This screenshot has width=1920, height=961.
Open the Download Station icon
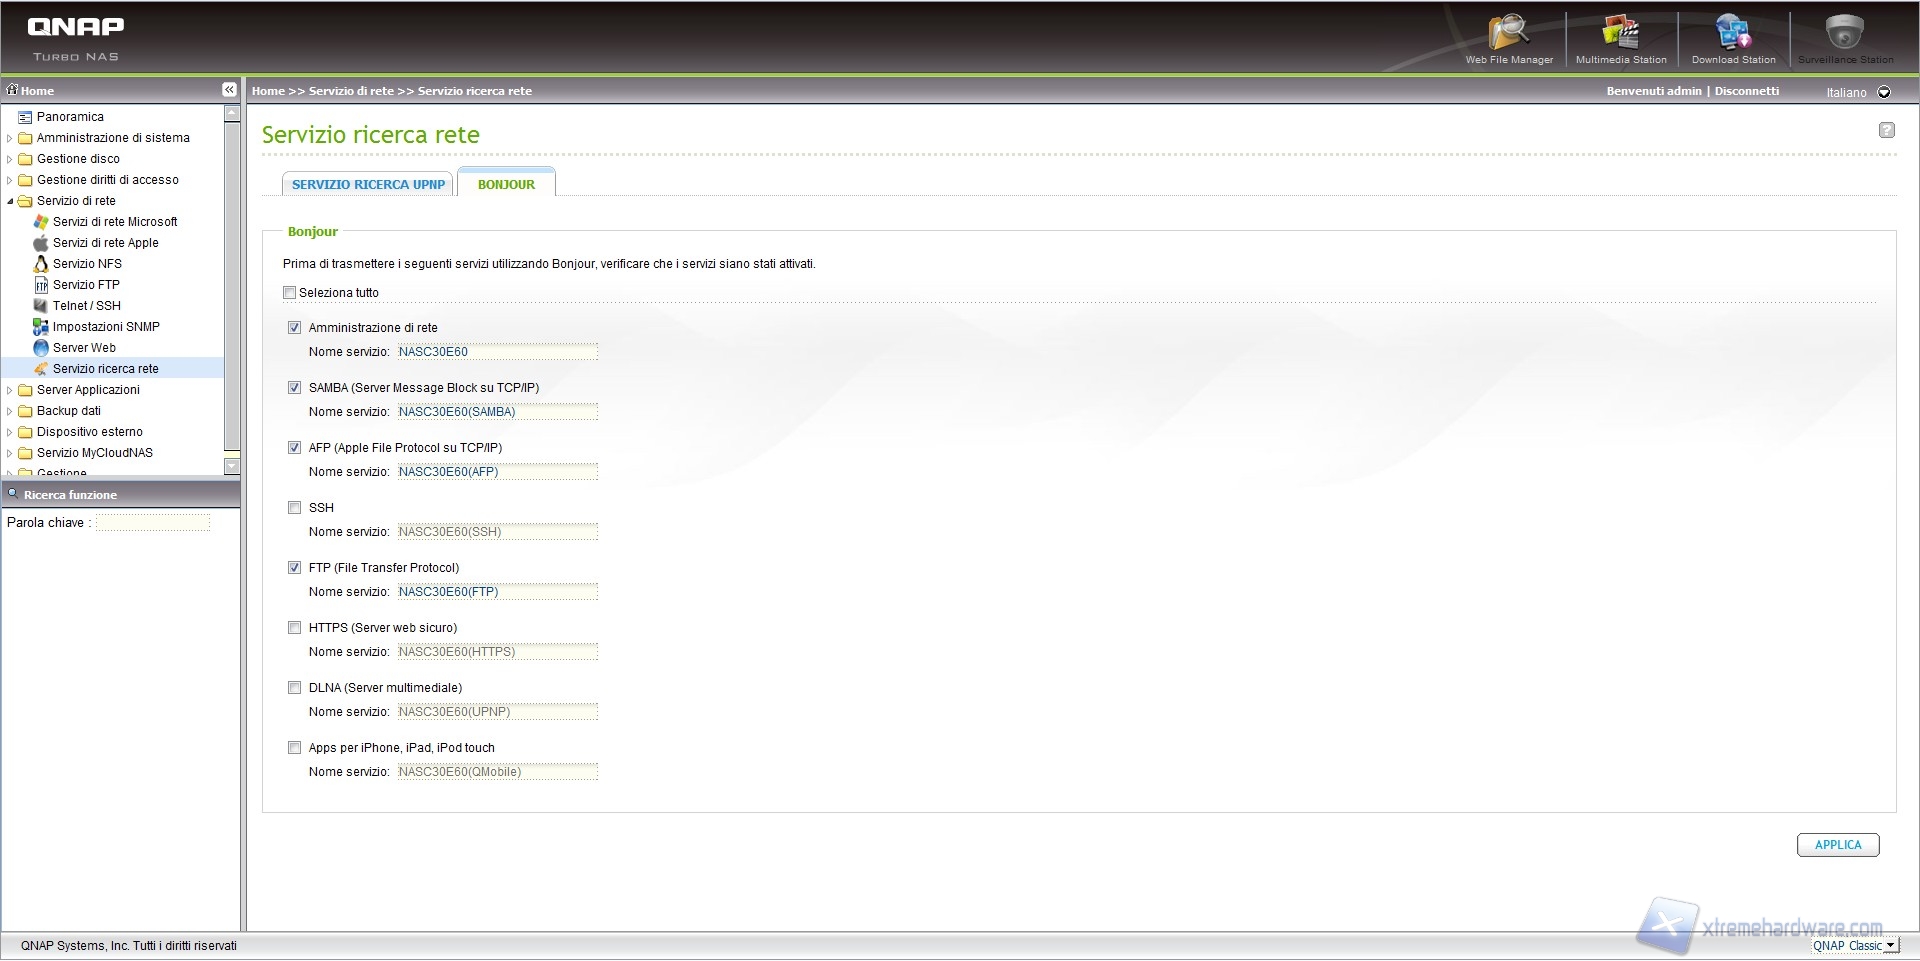pos(1733,36)
